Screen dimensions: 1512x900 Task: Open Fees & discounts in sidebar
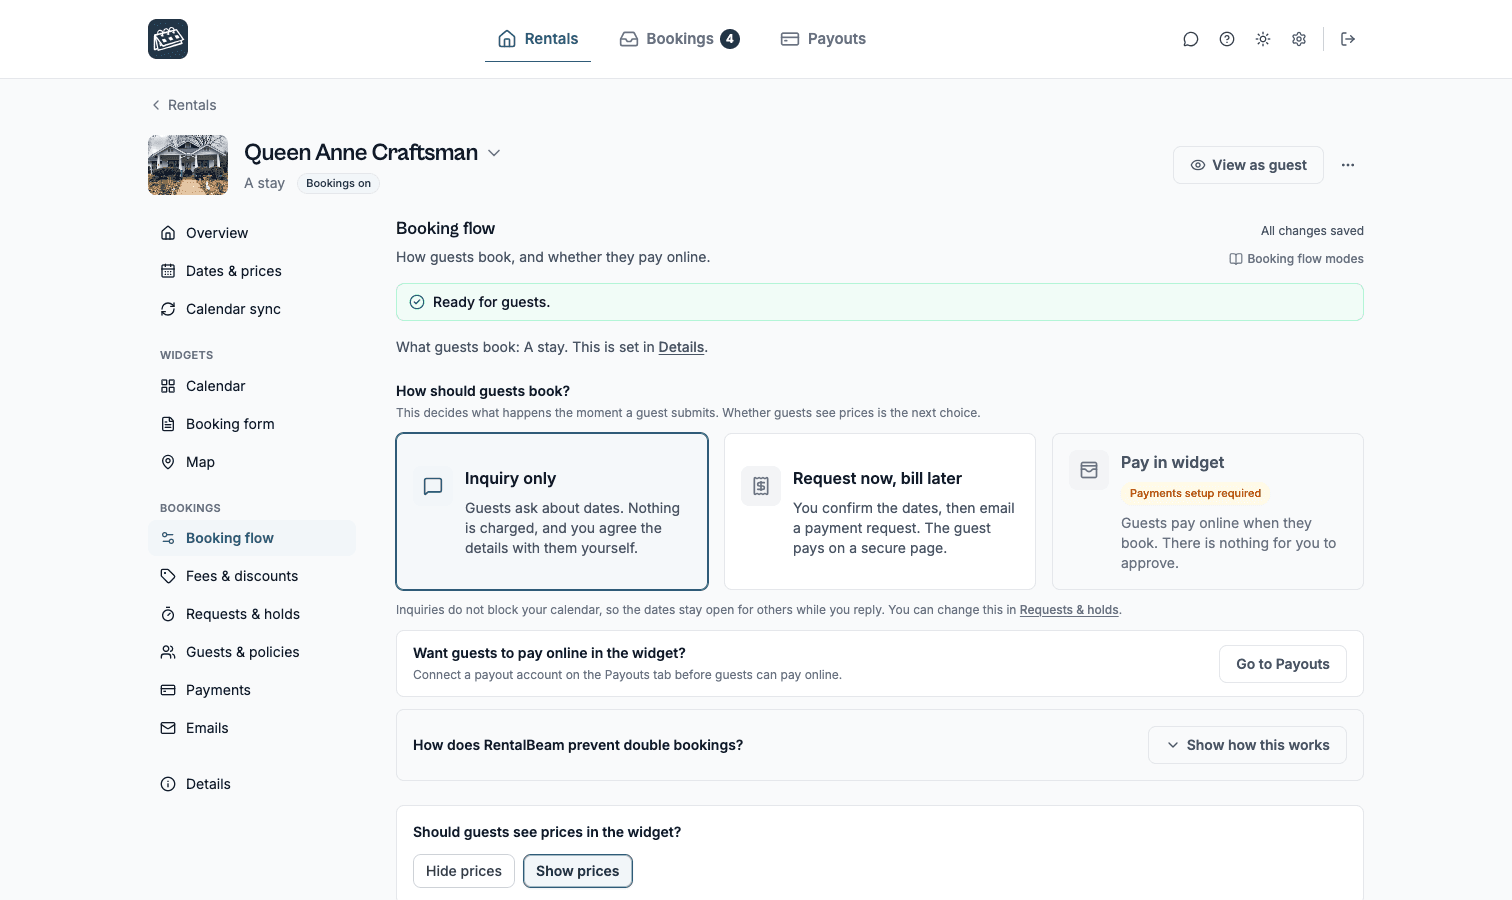pyautogui.click(x=252, y=576)
